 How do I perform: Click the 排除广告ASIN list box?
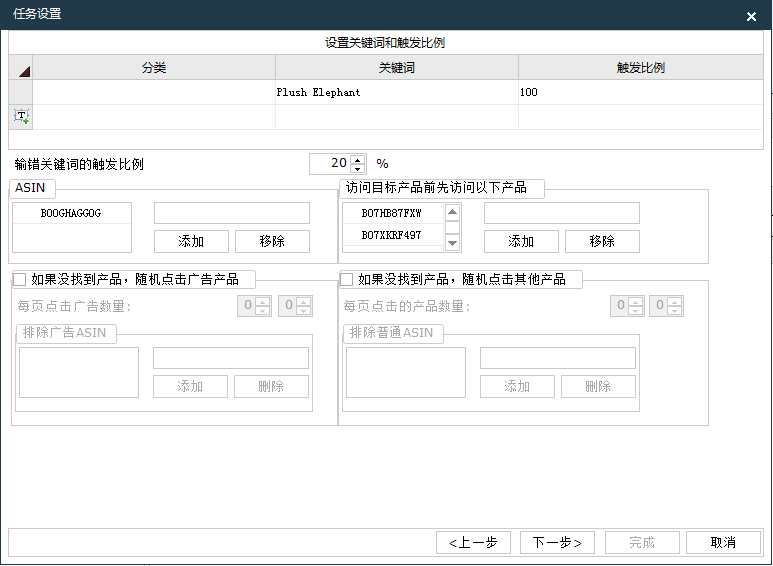tap(79, 372)
